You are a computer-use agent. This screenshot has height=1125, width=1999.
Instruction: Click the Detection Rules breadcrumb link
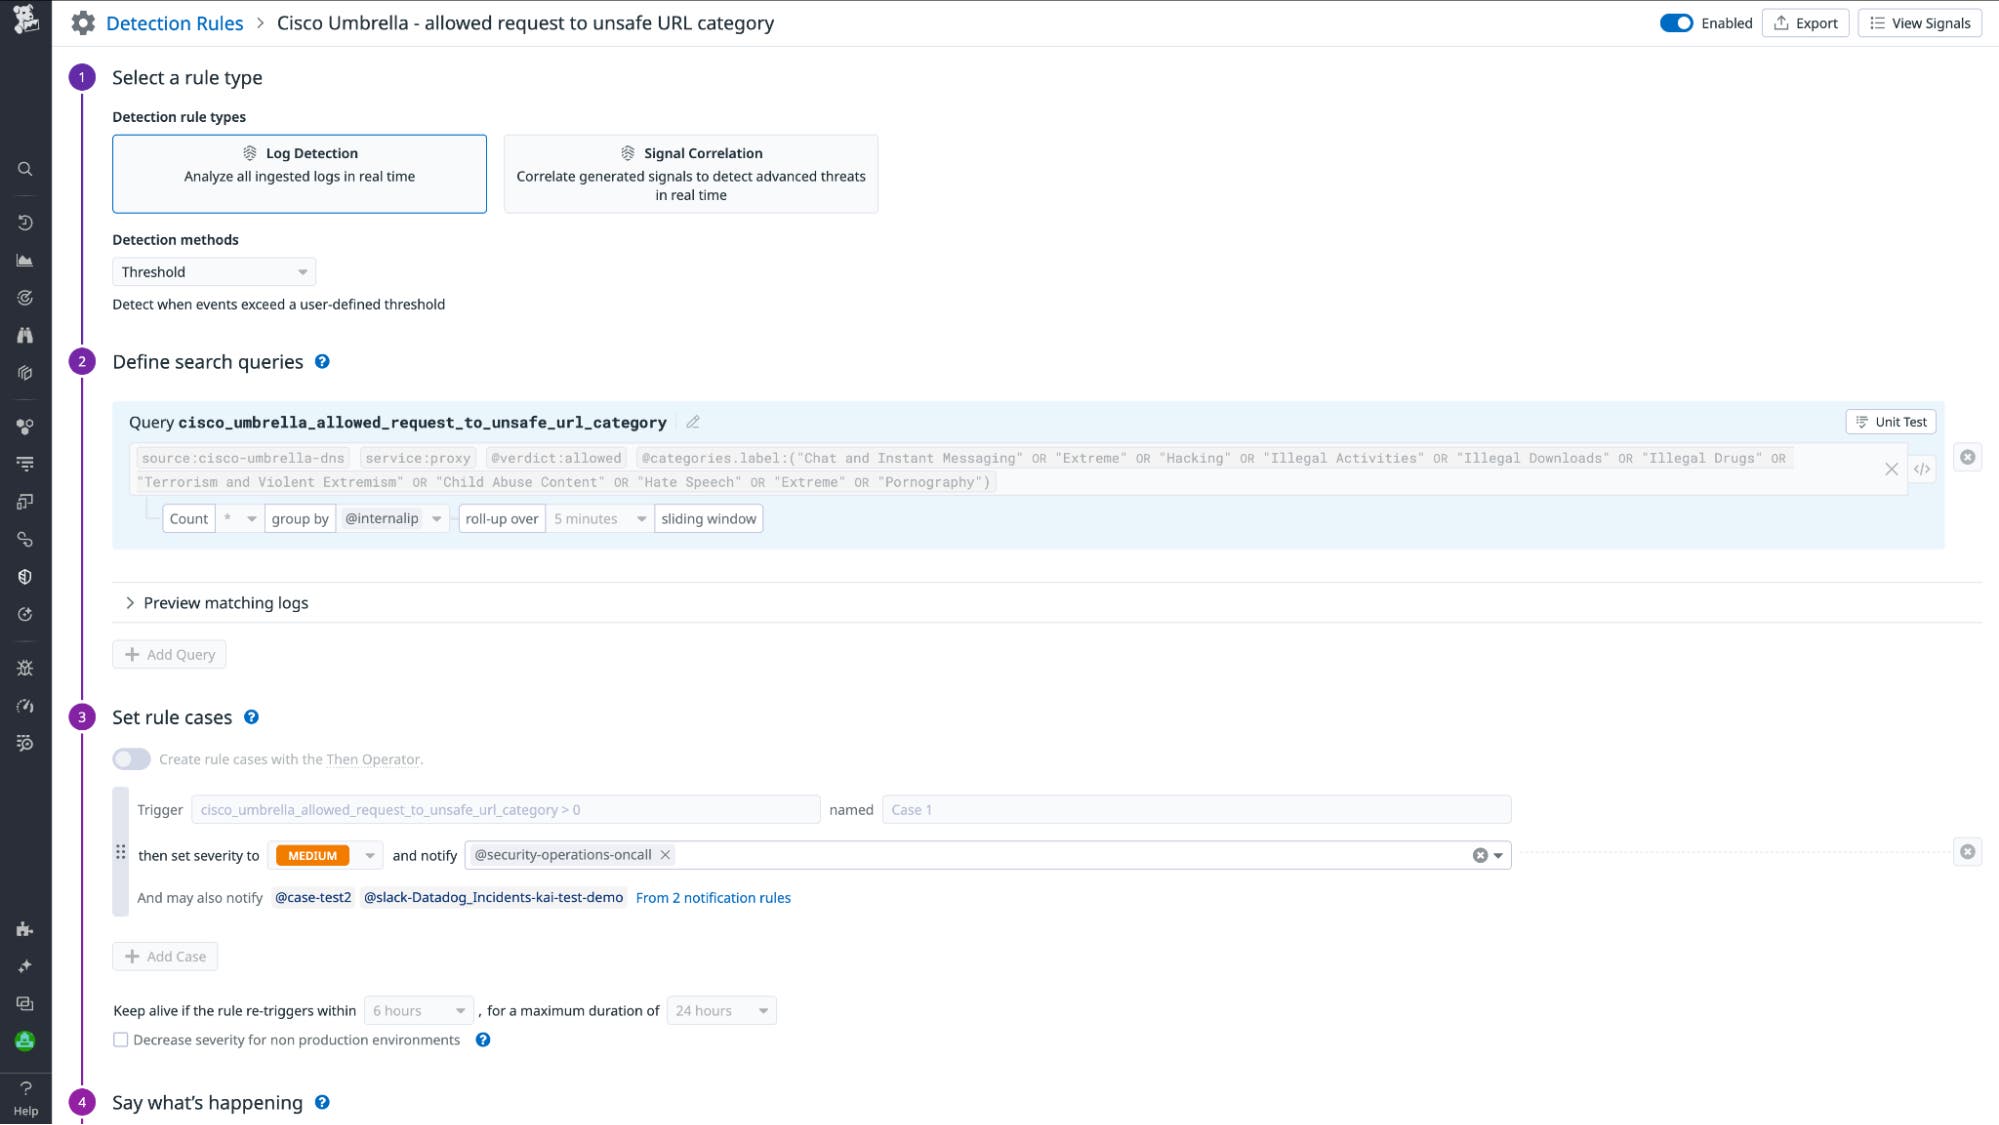tap(175, 22)
